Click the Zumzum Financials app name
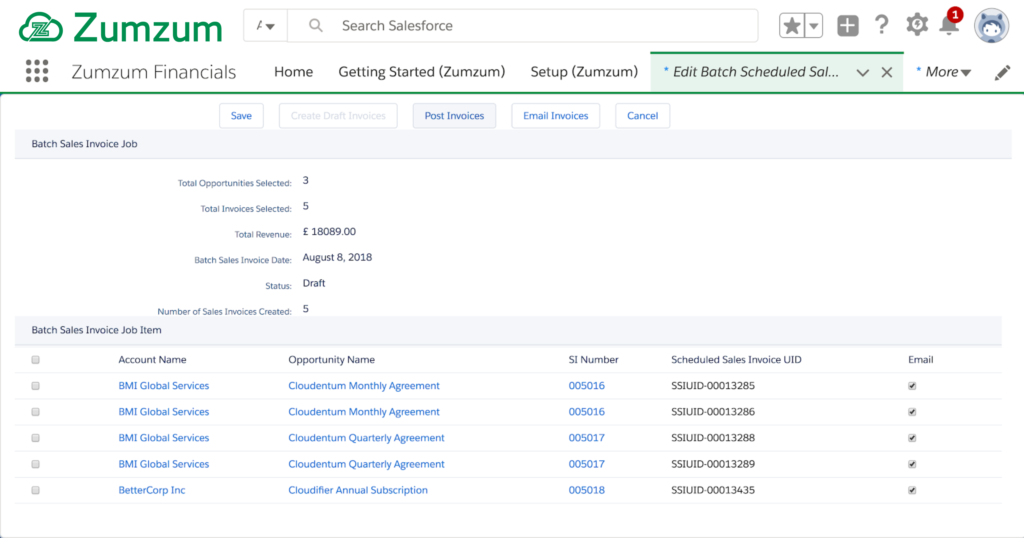The image size is (1024, 538). 153,72
